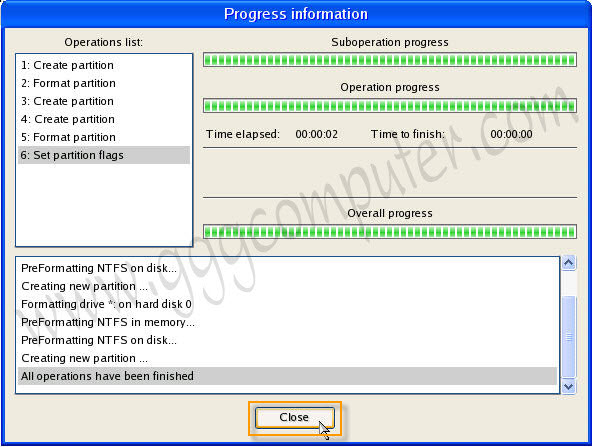Select '1: Create partition' in operations list

pyautogui.click(x=104, y=65)
